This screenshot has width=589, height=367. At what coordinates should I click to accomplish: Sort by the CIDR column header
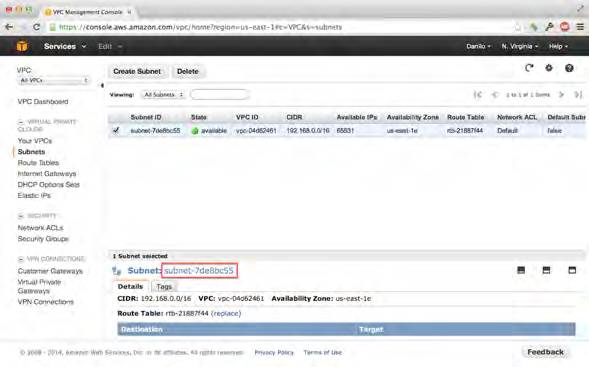(294, 117)
